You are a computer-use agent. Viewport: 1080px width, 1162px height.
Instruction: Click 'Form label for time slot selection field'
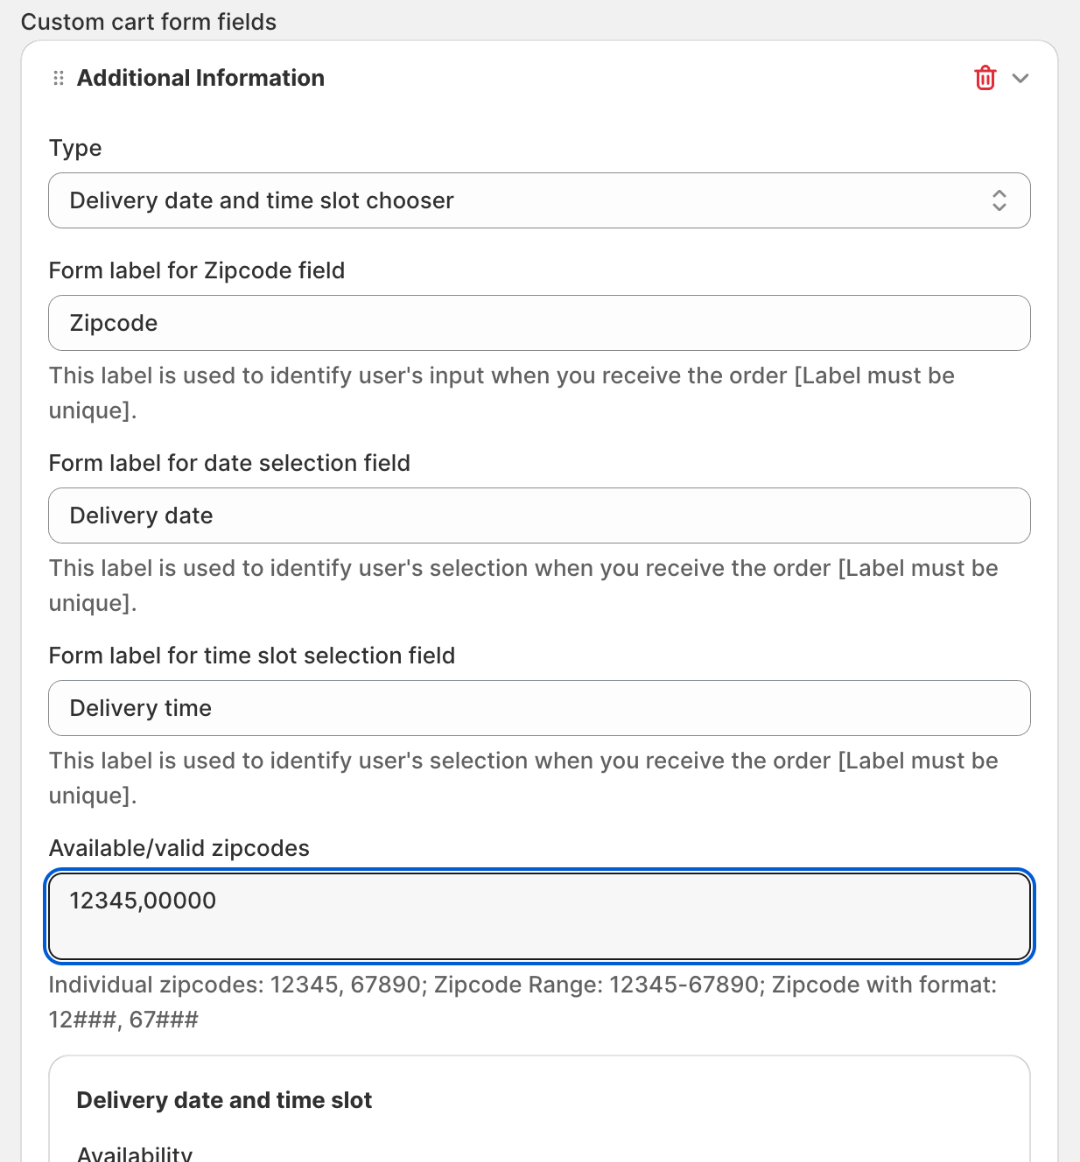[x=251, y=655]
